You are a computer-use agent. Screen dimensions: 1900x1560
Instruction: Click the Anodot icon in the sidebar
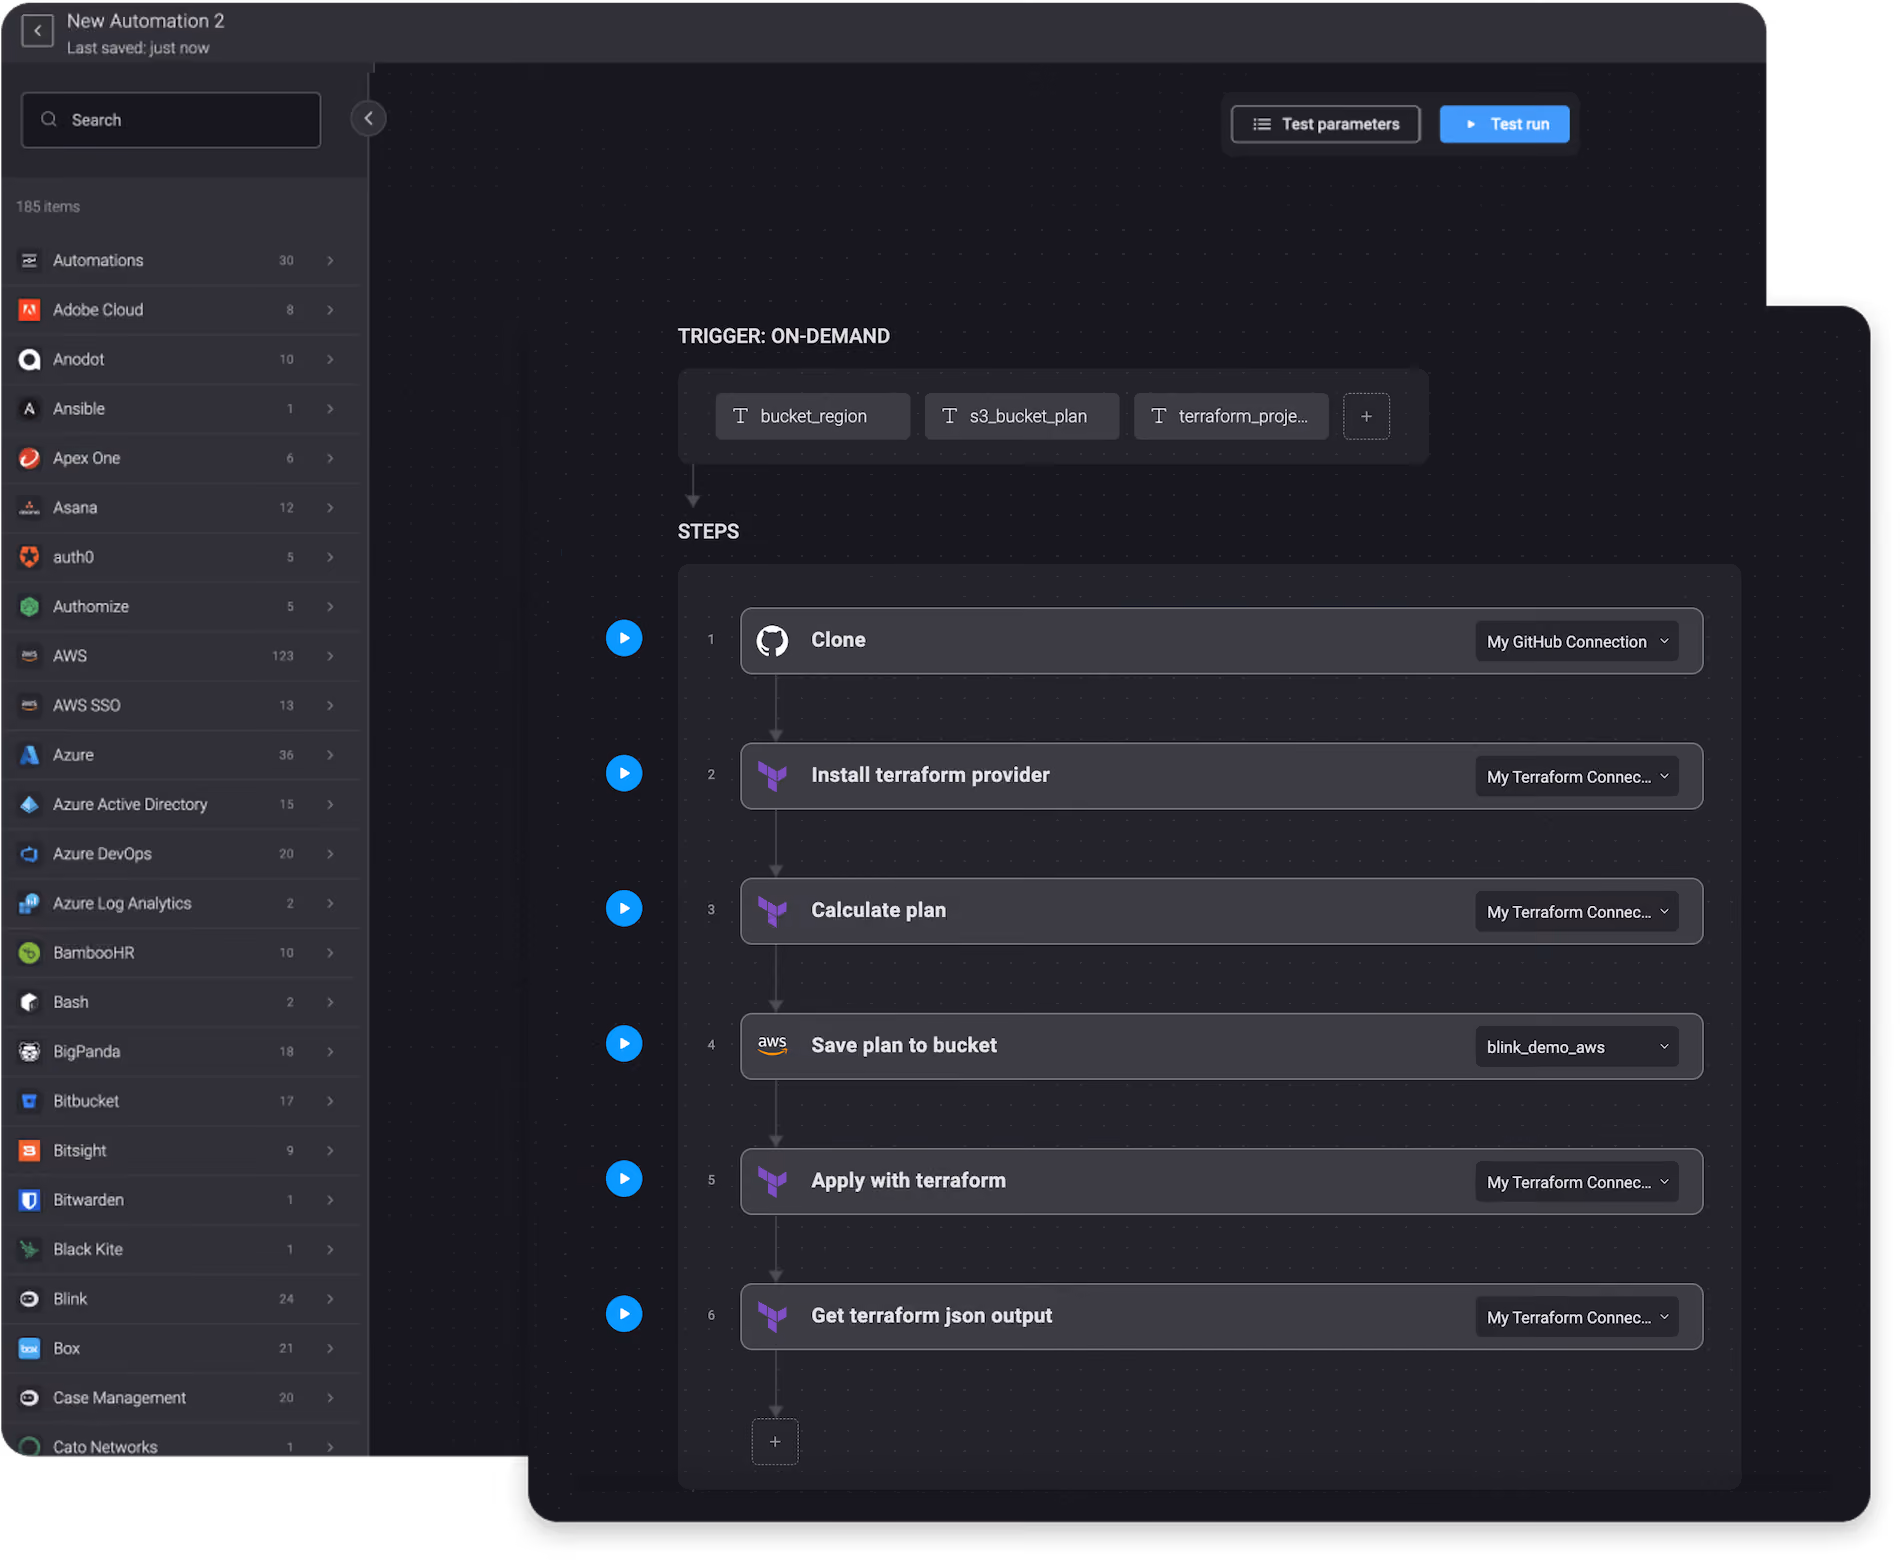30,359
